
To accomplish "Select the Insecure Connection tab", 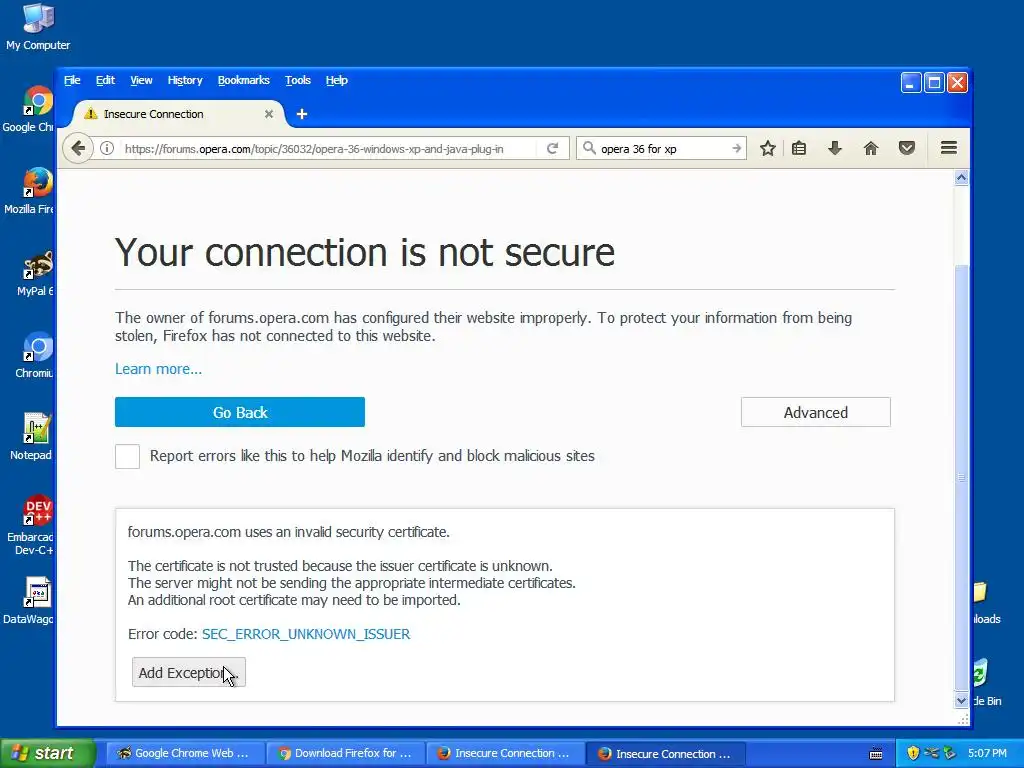I will (178, 114).
